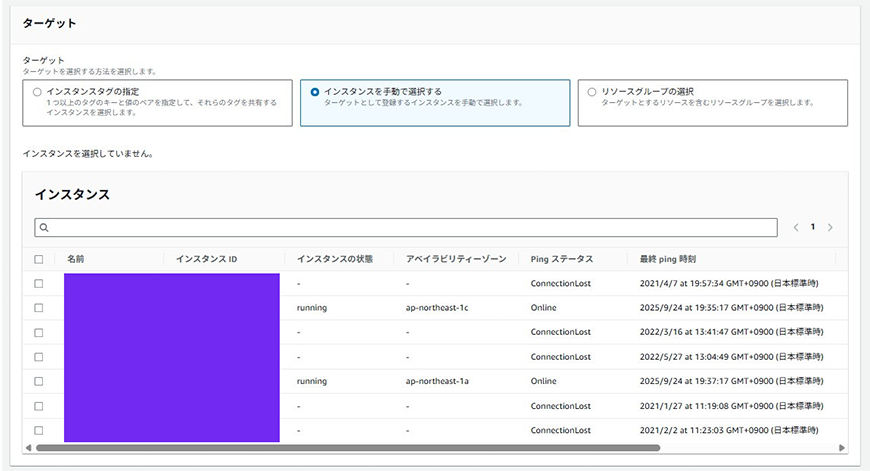The width and height of the screenshot is (870, 471).
Task: Tick the select-all checkbox in the table header
Action: click(38, 259)
